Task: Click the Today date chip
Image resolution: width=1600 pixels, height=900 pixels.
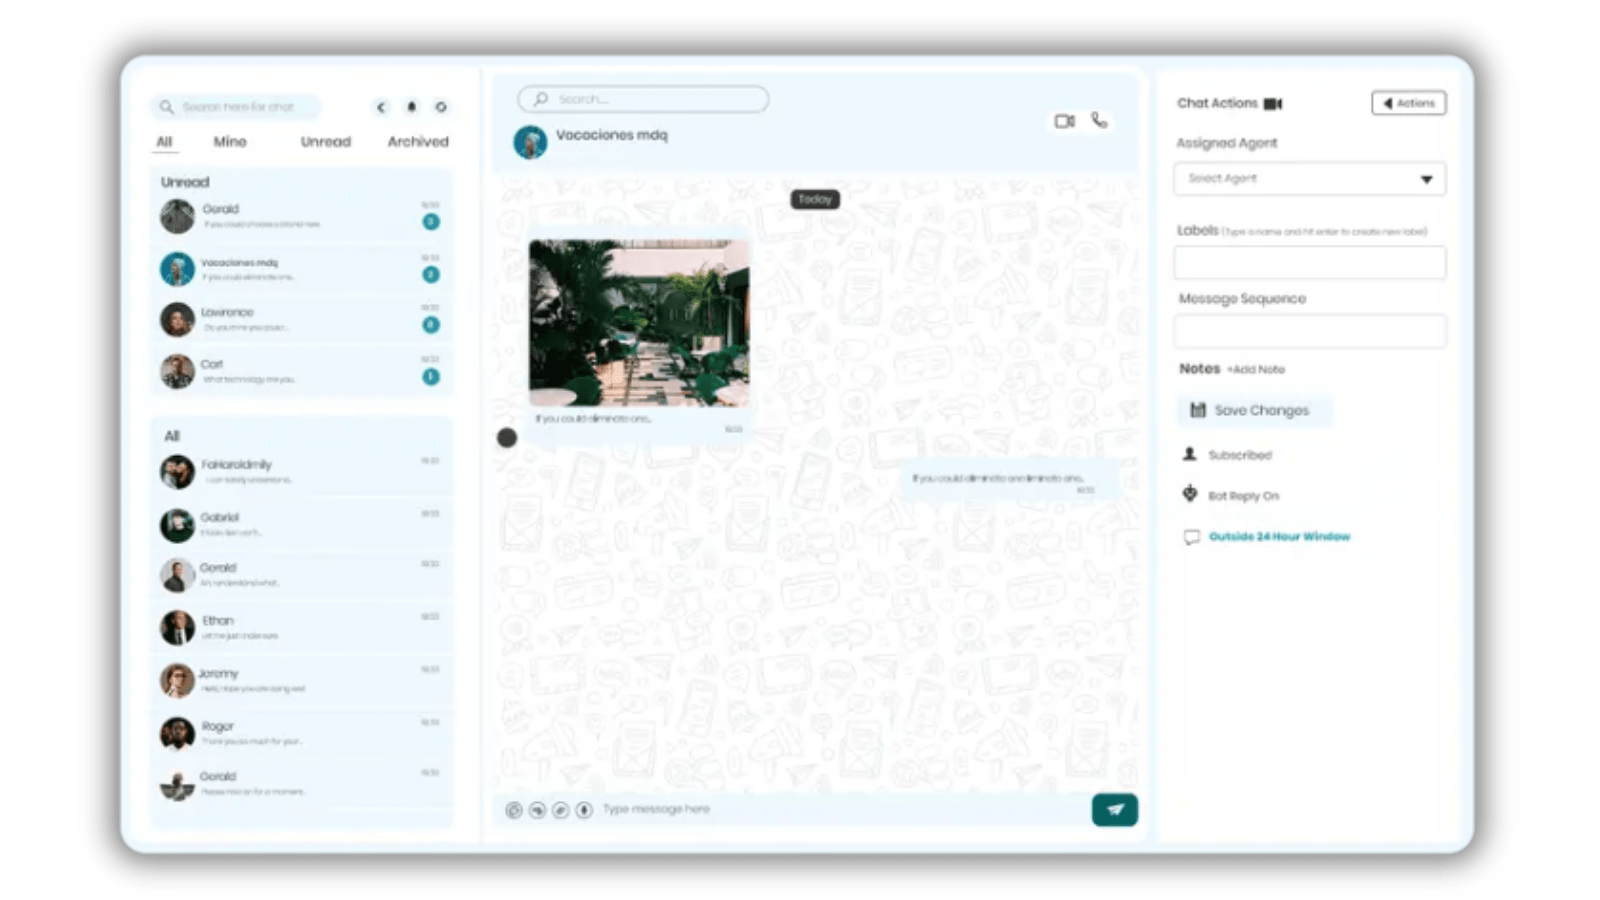Action: (815, 199)
